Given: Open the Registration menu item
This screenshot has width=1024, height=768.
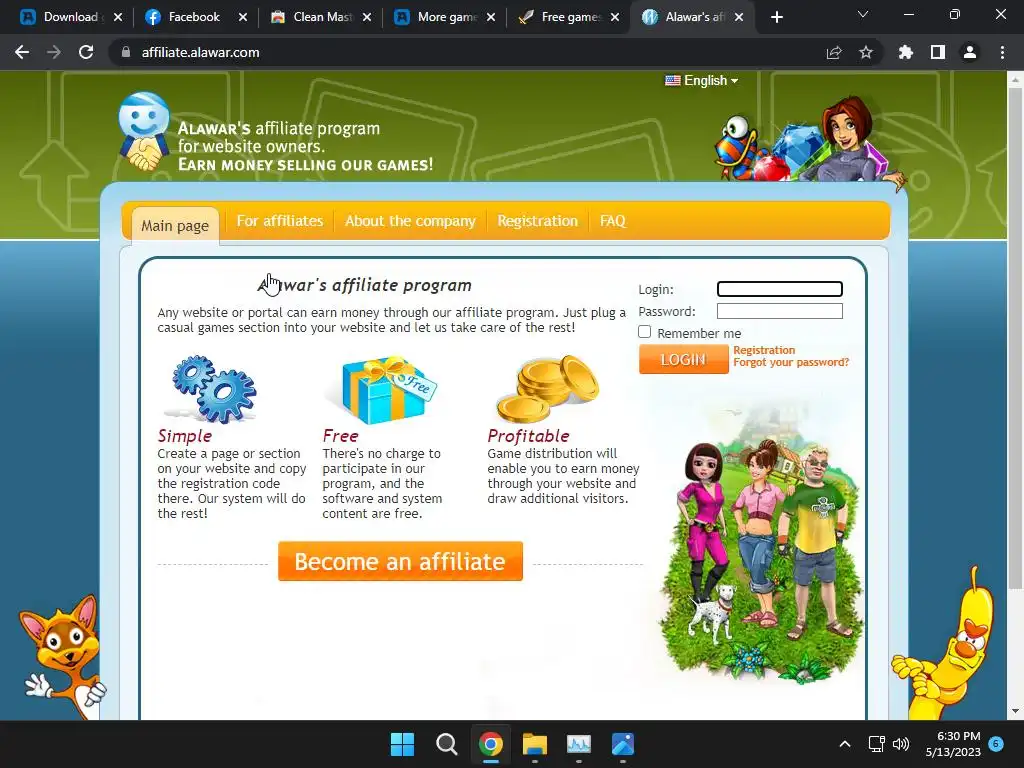Looking at the screenshot, I should (x=537, y=221).
